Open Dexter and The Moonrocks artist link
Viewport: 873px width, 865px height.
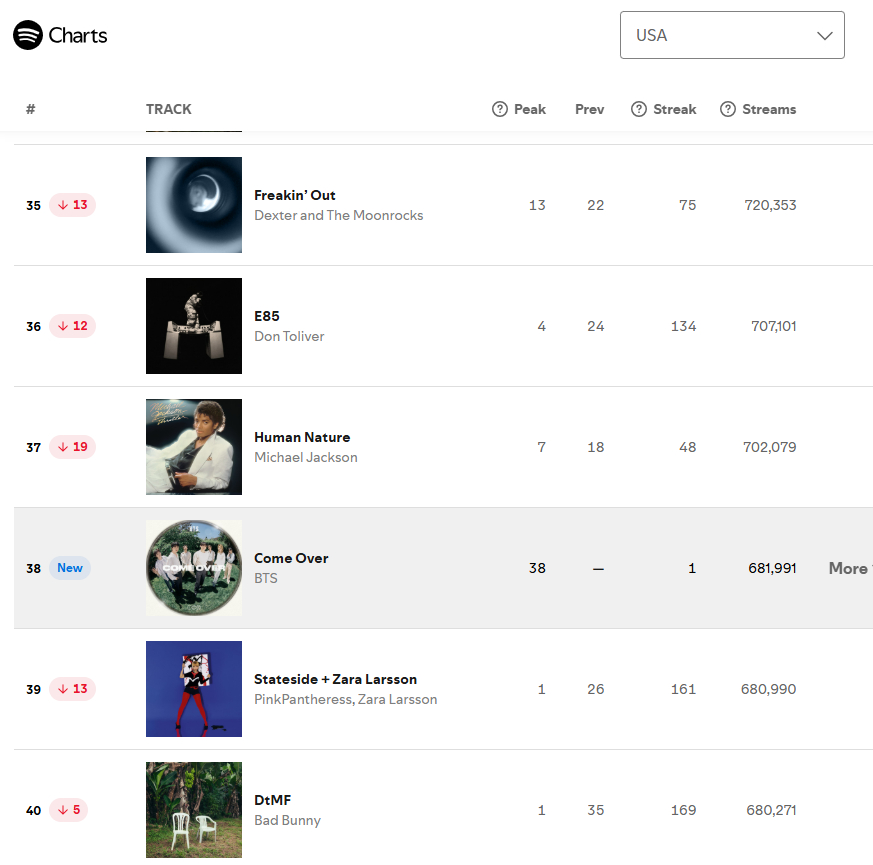339,215
